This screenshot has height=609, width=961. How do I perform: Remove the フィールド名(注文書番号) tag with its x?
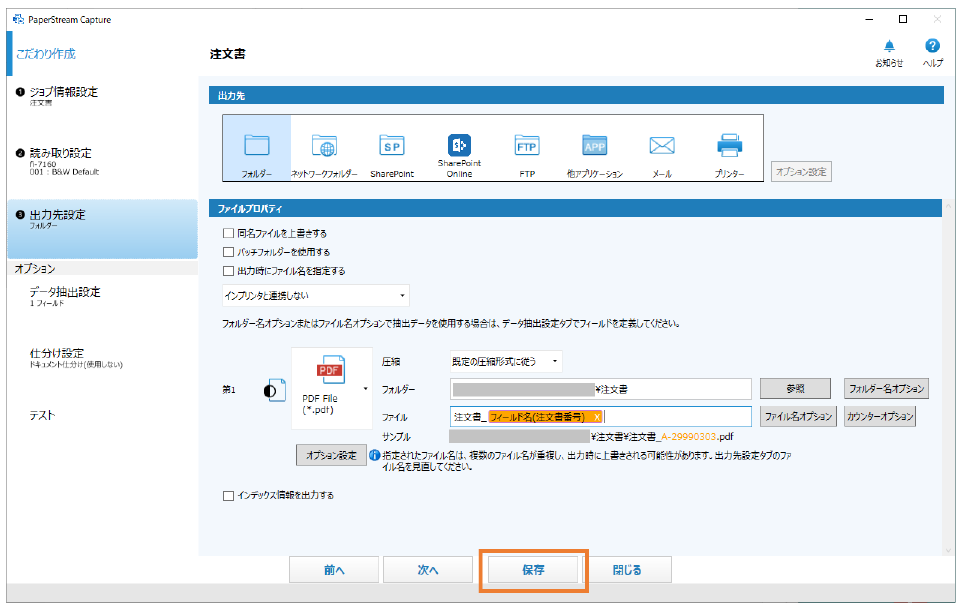click(597, 417)
